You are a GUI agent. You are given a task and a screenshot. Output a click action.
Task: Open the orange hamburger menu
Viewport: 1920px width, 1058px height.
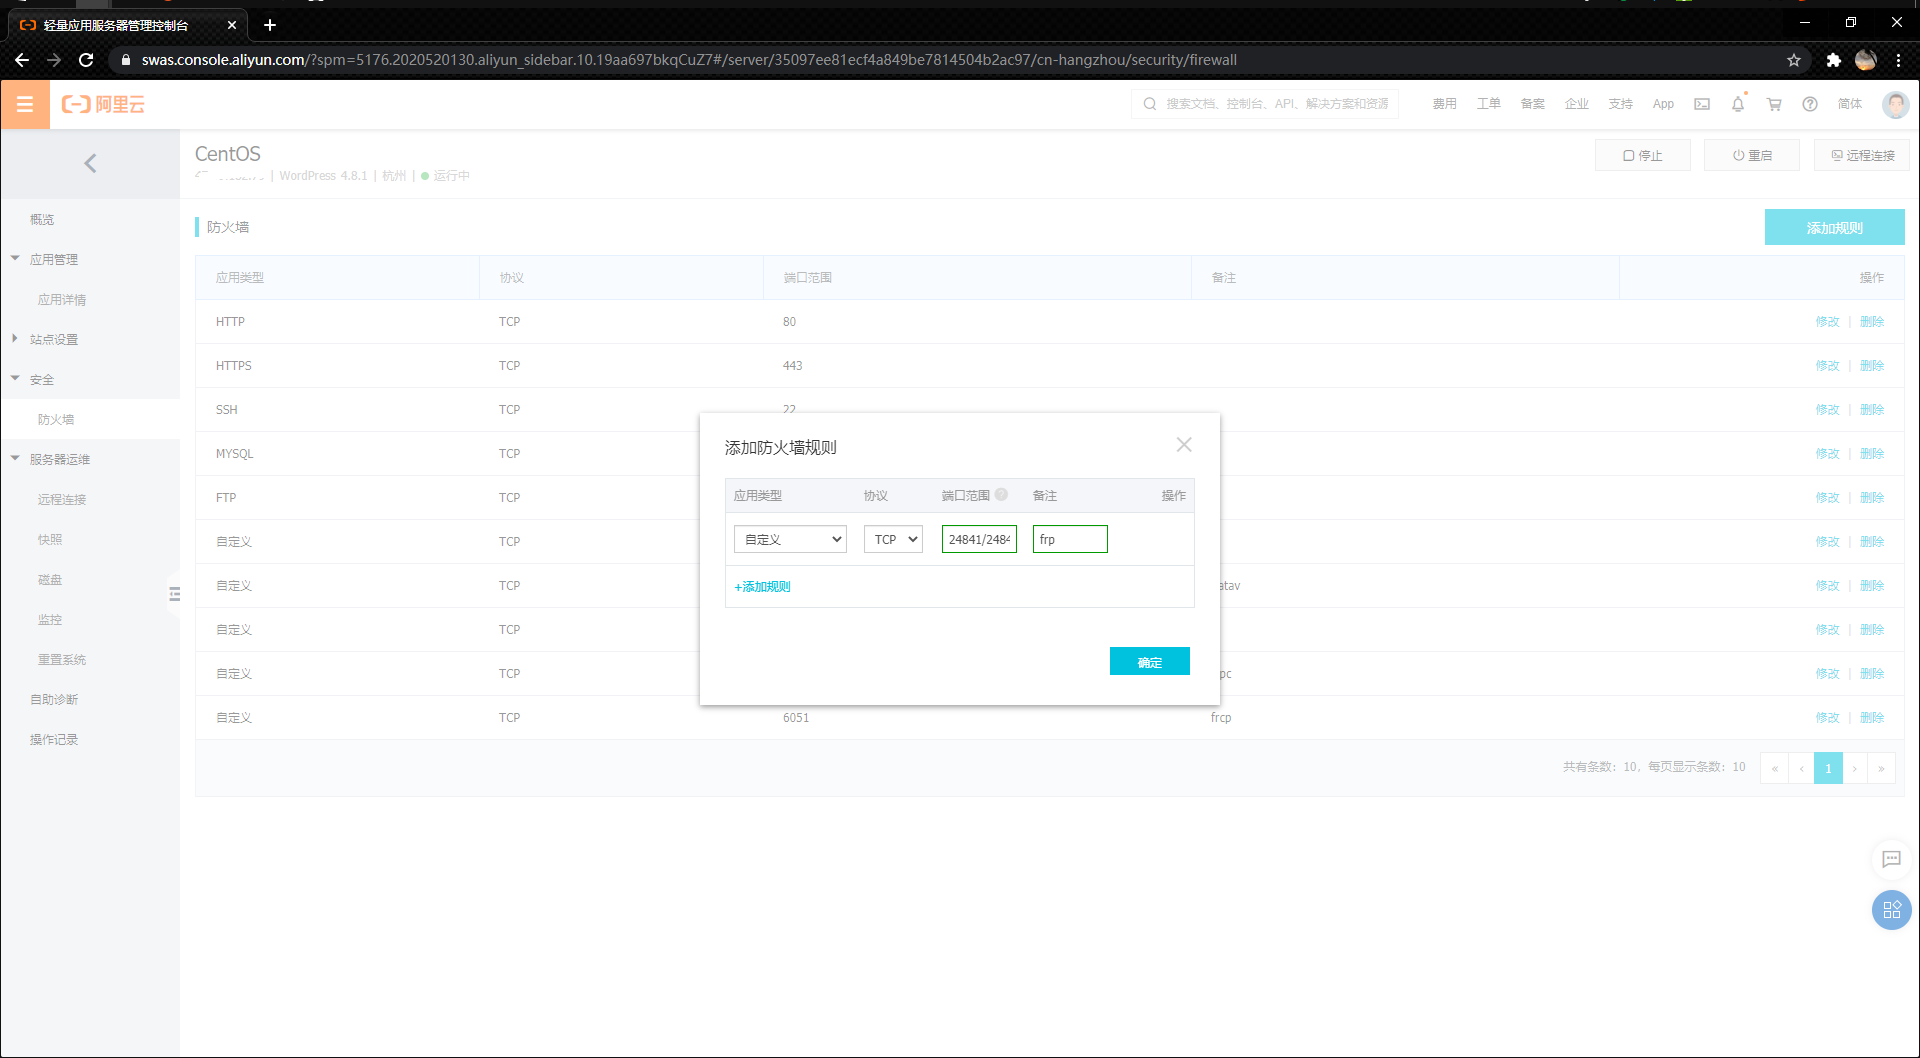pyautogui.click(x=25, y=104)
